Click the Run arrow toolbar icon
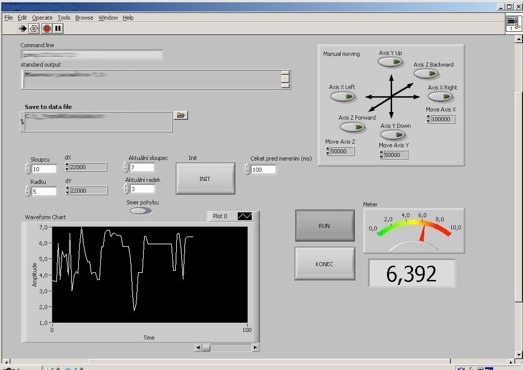523x370 pixels. pyautogui.click(x=23, y=29)
